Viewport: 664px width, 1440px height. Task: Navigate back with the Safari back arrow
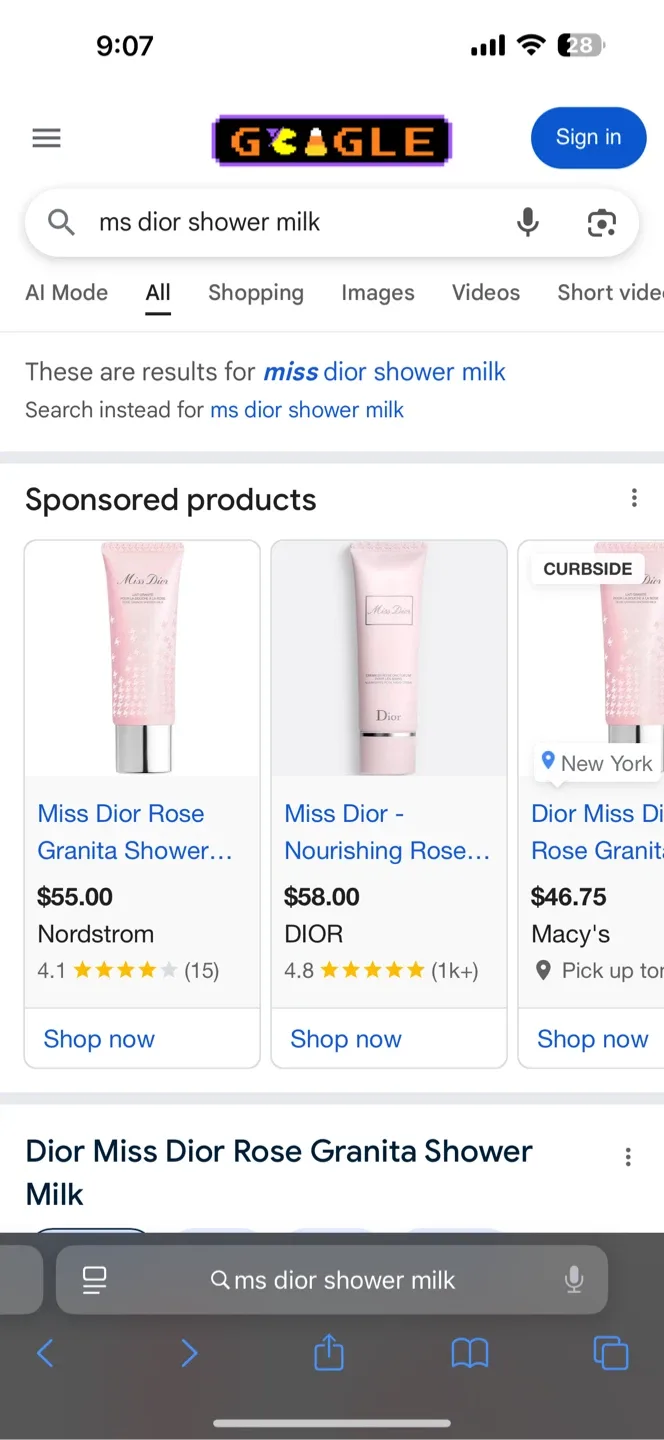pos(45,1353)
